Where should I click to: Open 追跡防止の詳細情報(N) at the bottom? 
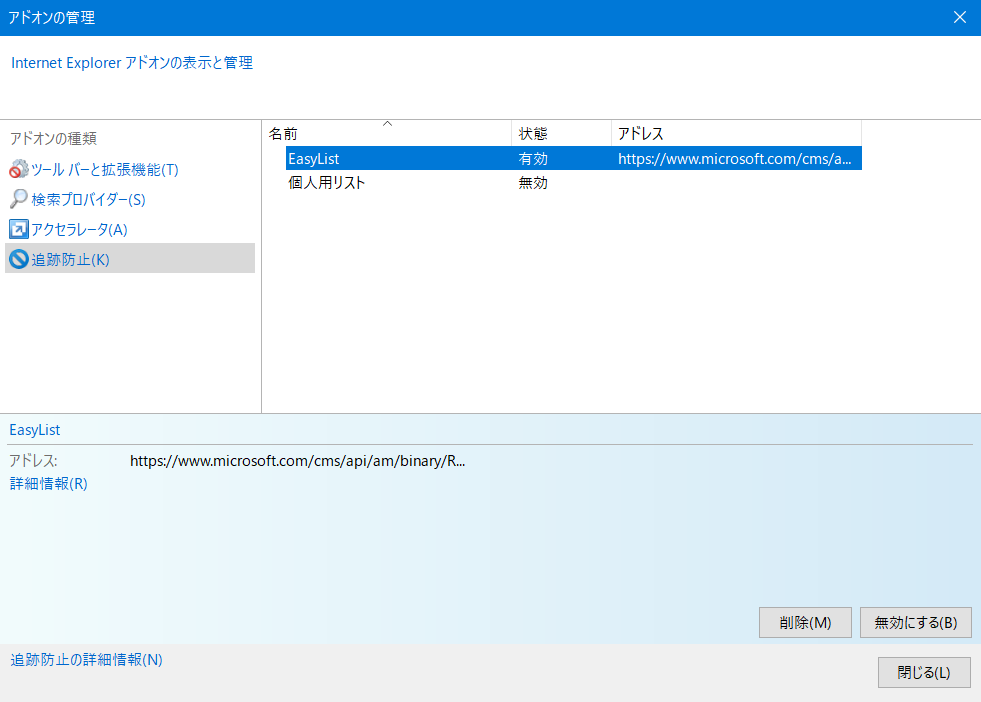point(86,660)
